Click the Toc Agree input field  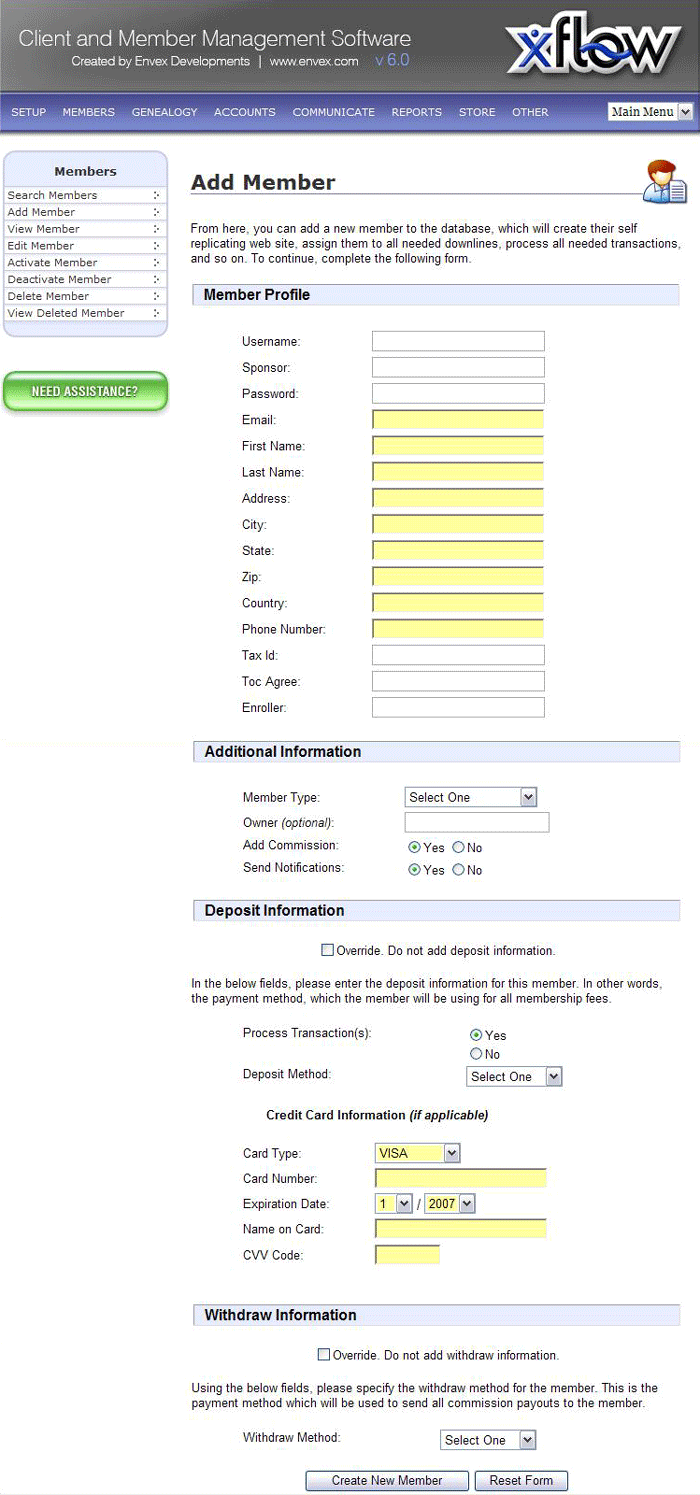coord(458,681)
